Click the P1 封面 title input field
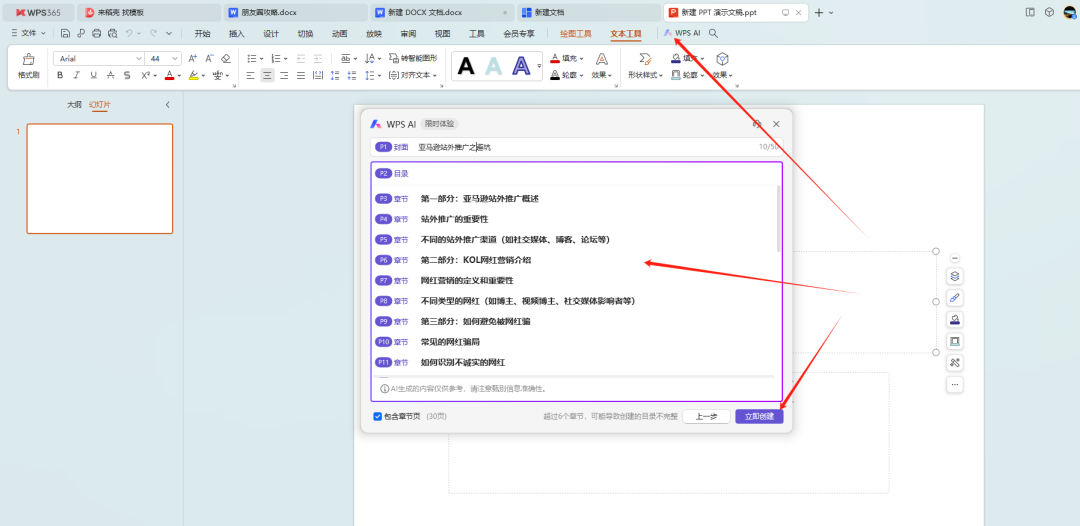Image resolution: width=1080 pixels, height=526 pixels. (x=577, y=147)
